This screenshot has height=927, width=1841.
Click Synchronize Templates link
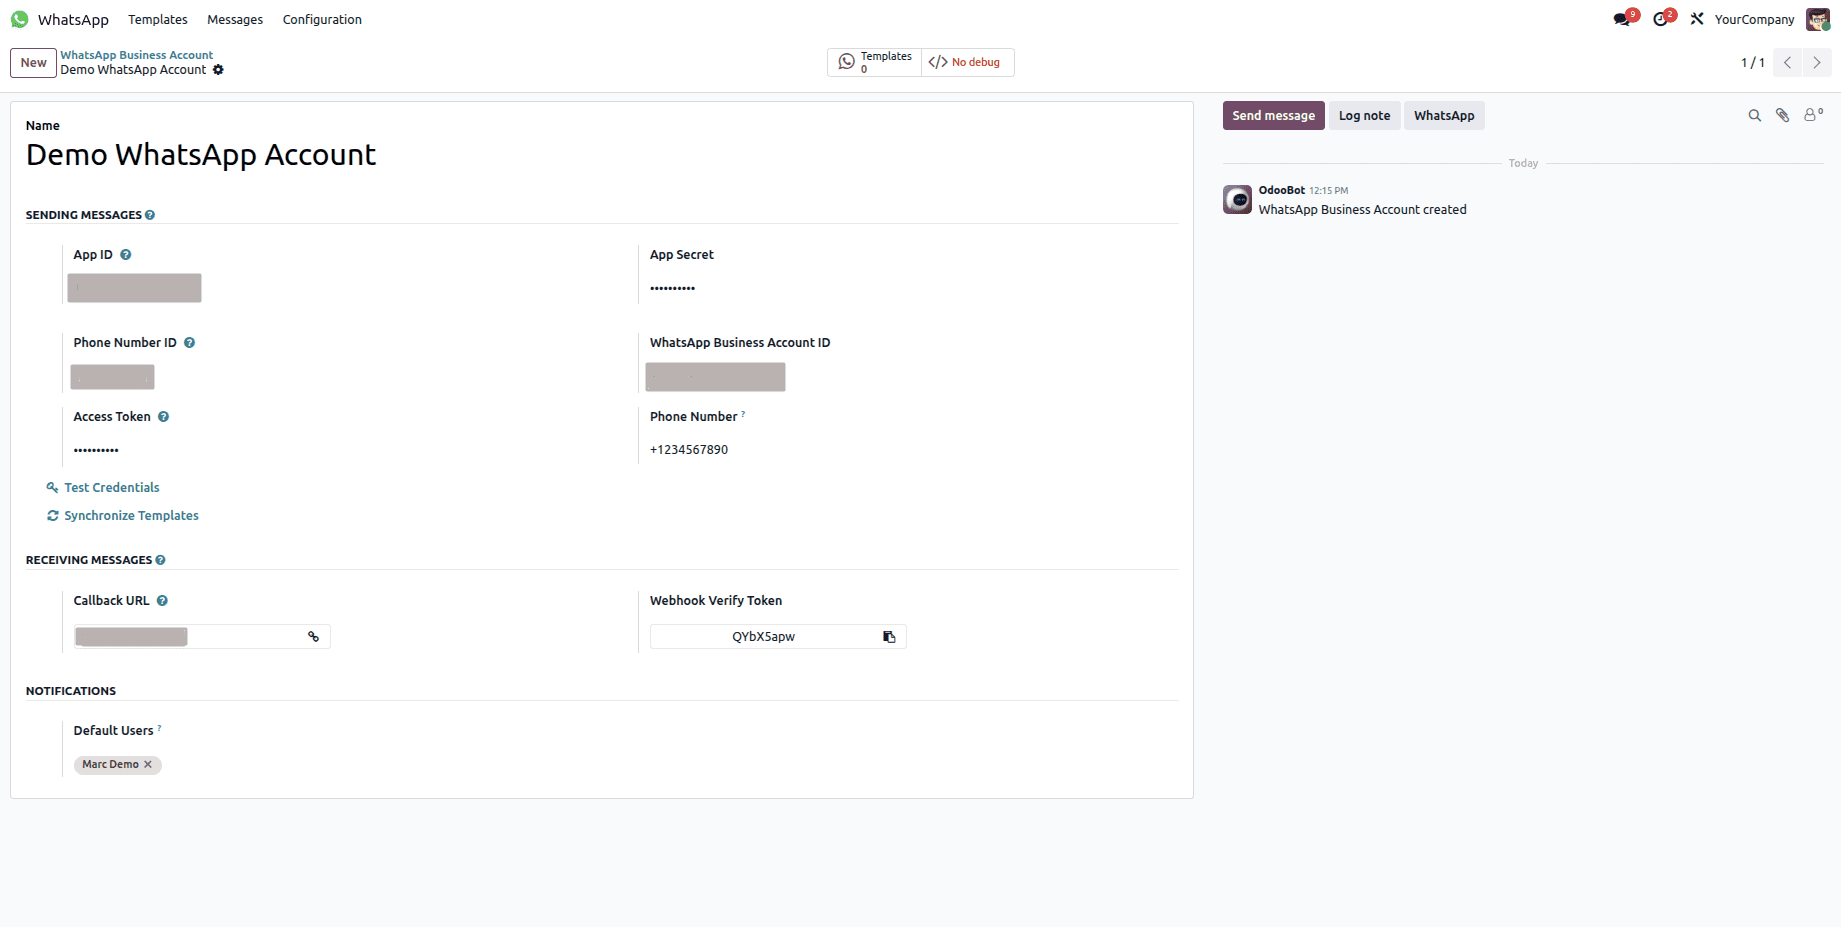click(x=122, y=516)
